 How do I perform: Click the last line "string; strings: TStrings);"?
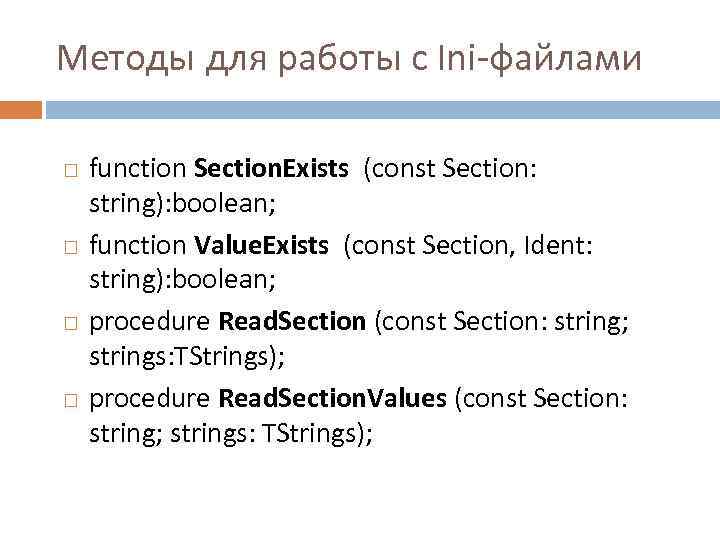[x=230, y=433]
